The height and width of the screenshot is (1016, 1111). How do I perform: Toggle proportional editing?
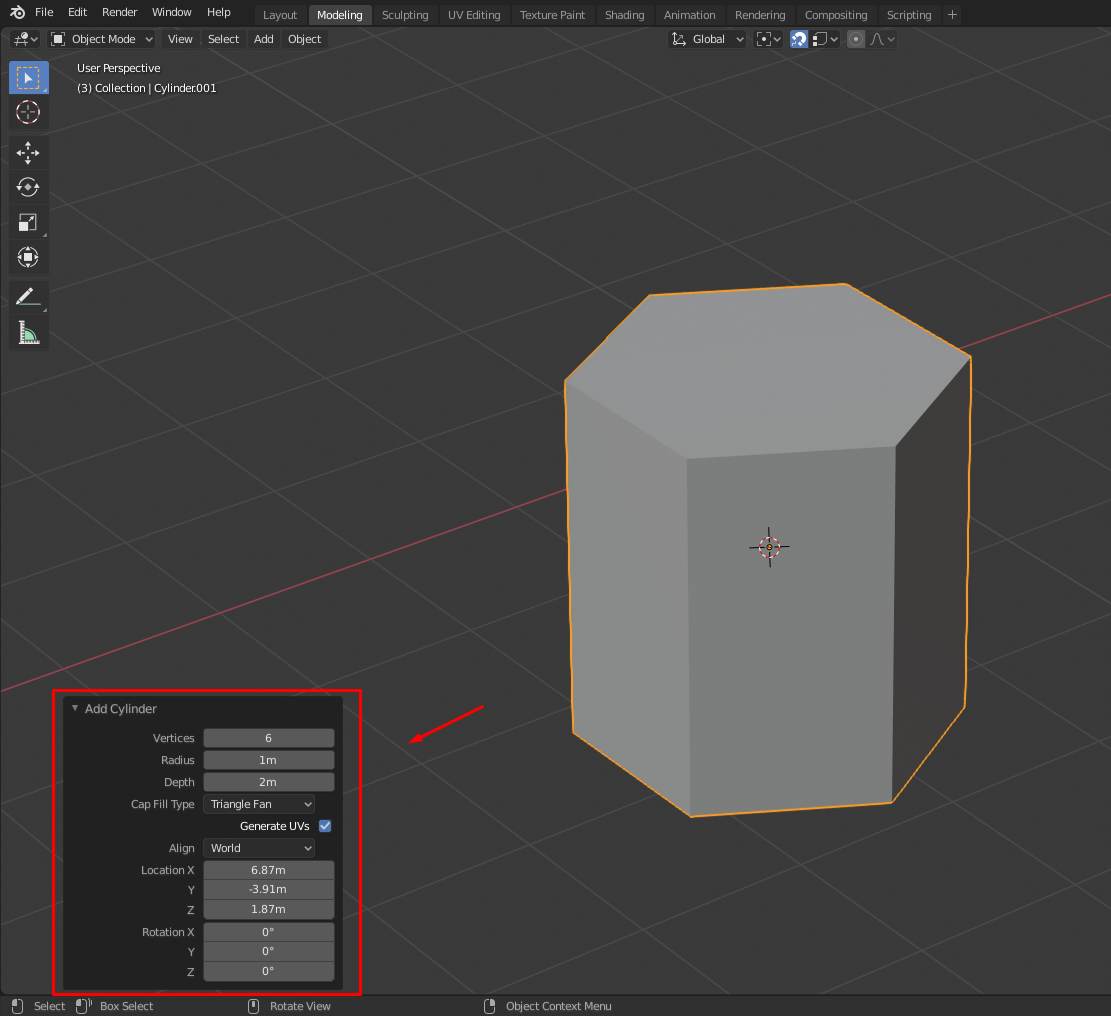[856, 39]
